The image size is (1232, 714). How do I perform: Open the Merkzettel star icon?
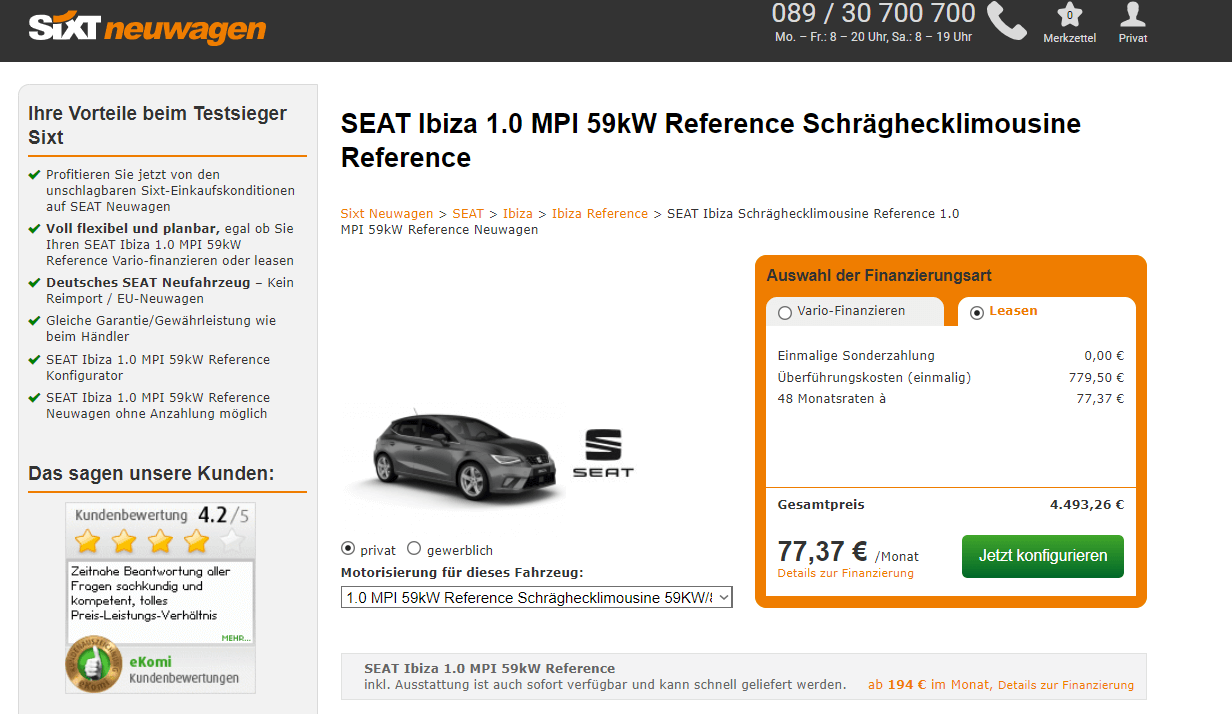(x=1070, y=15)
